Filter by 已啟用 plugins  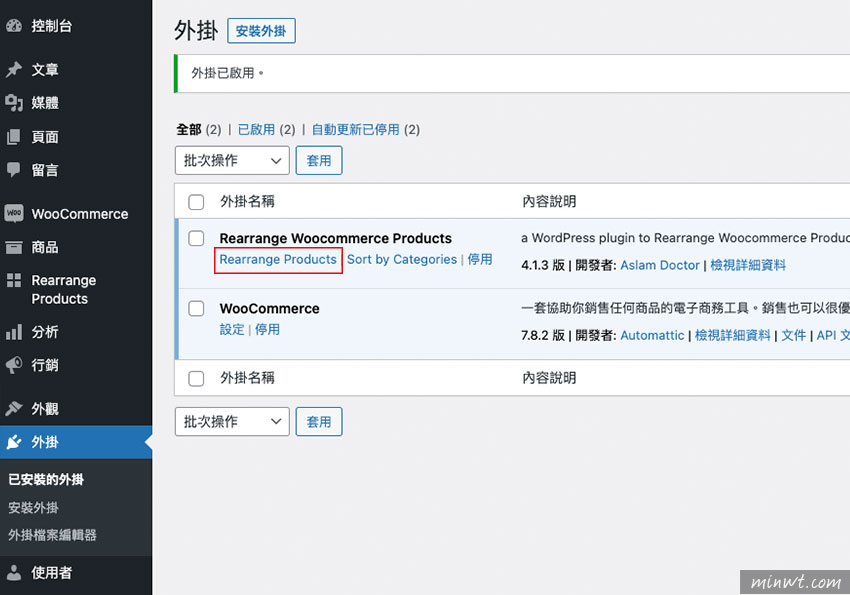coord(256,130)
